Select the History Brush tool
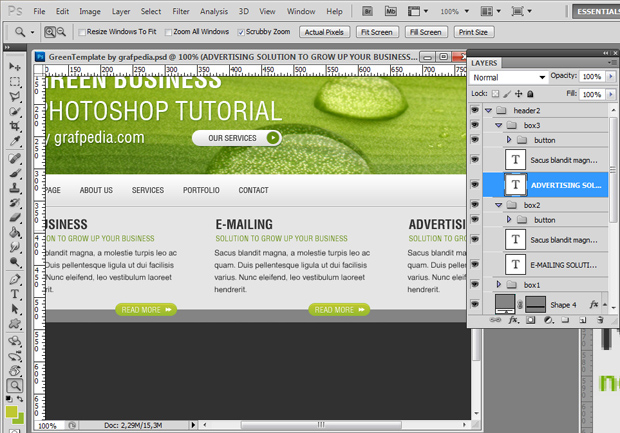Screen dimensions: 620x433 coord(15,203)
